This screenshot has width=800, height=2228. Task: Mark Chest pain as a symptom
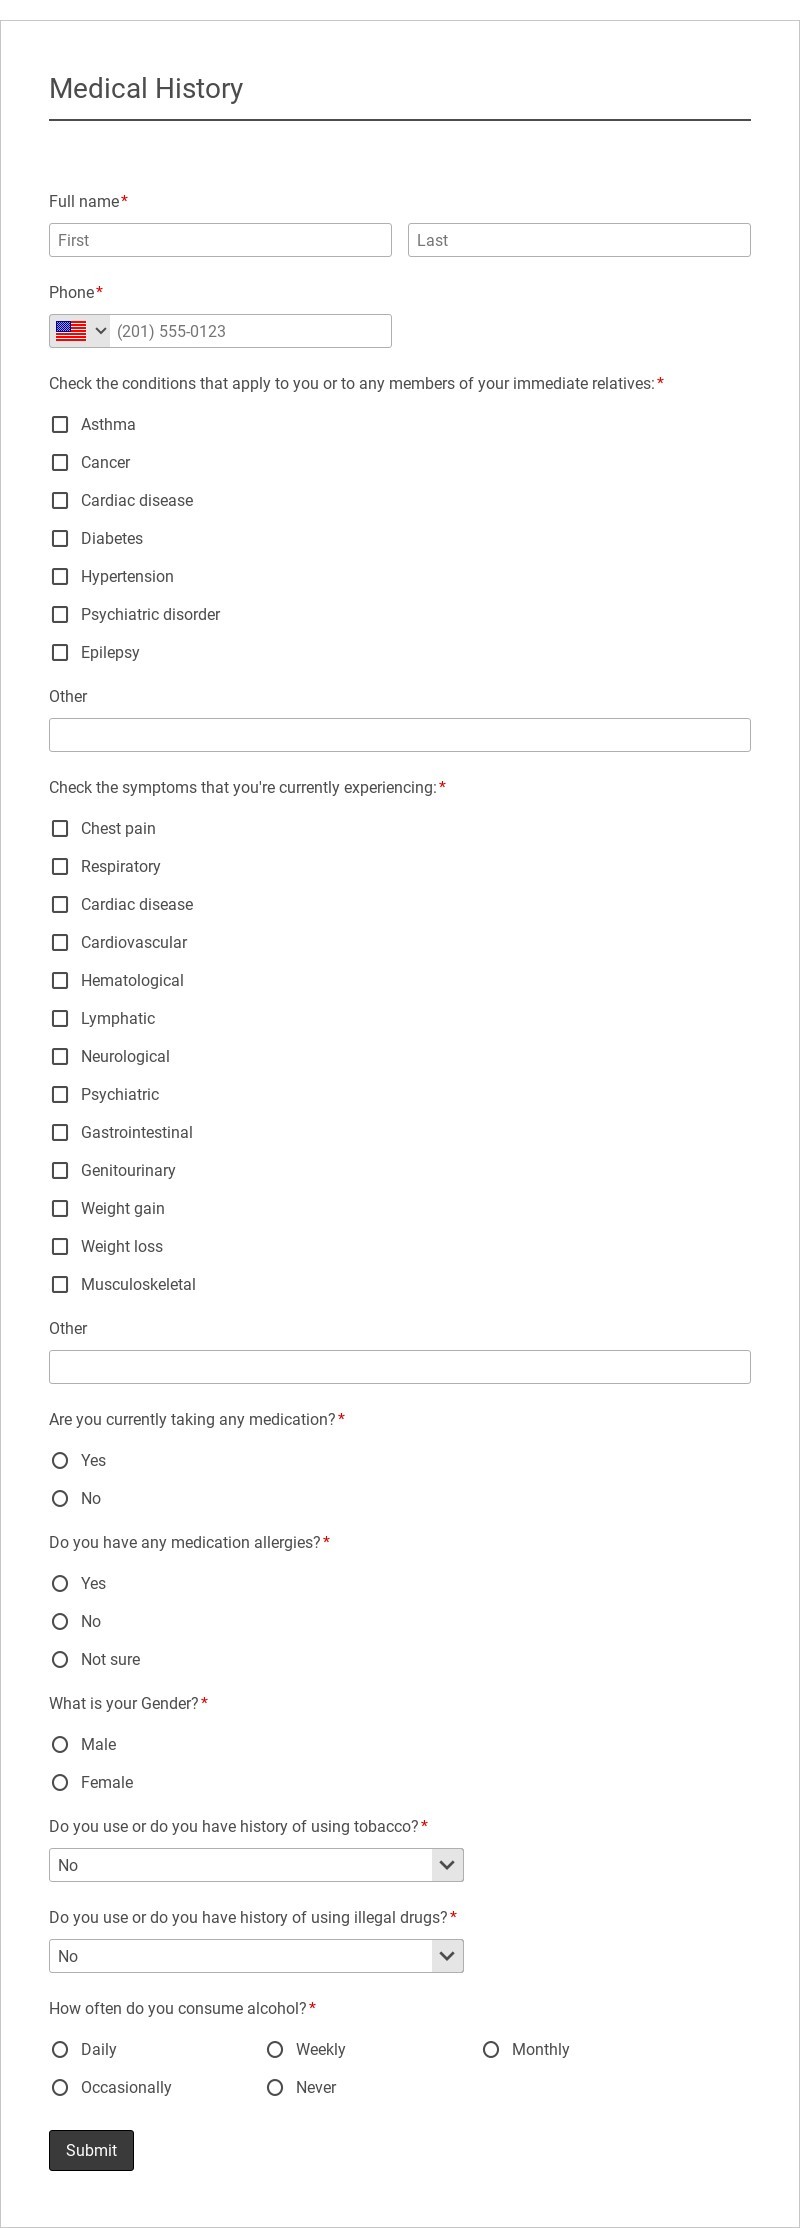(60, 829)
